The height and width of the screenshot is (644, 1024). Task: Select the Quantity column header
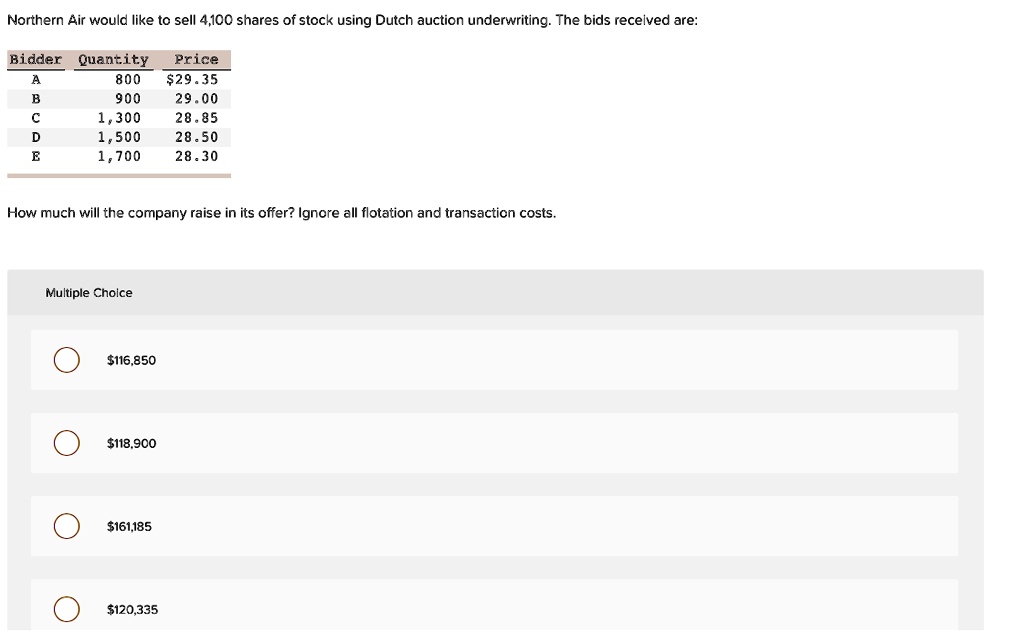[113, 59]
